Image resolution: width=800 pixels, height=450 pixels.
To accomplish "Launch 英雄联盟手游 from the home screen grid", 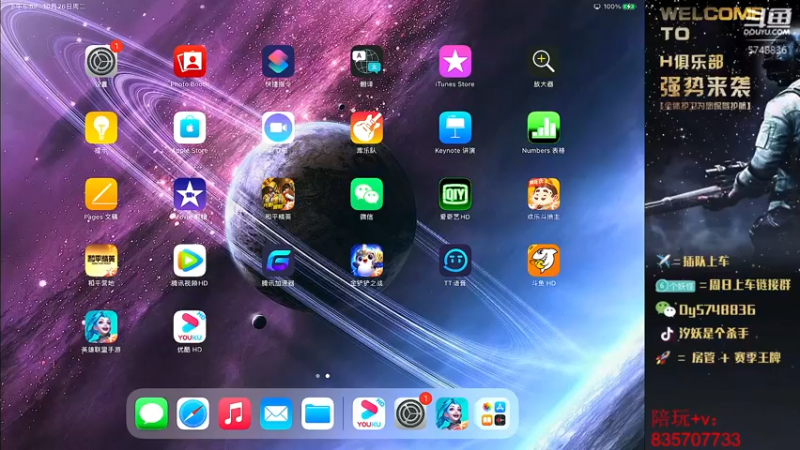I will pyautogui.click(x=101, y=327).
